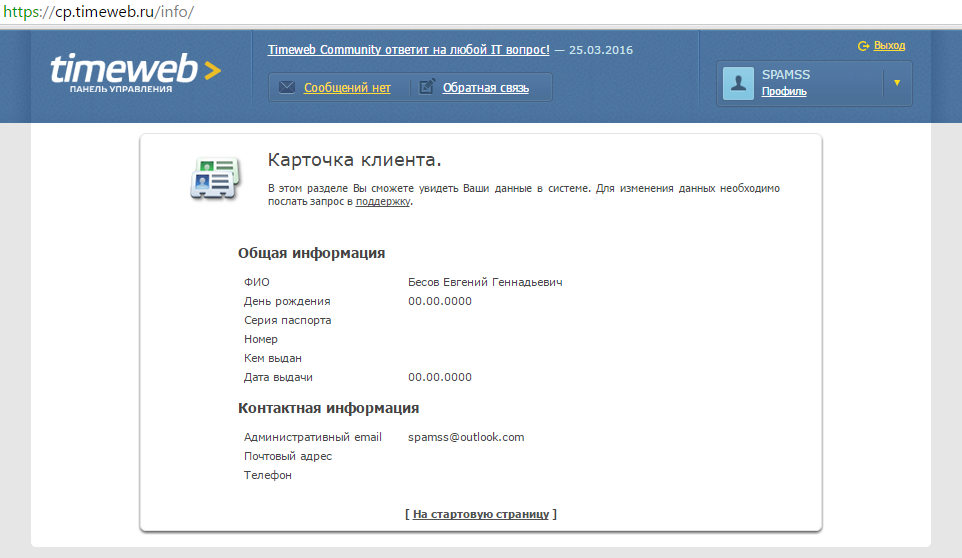This screenshot has height=558, width=962.
Task: Click the feedback pencil icon
Action: click(x=427, y=88)
